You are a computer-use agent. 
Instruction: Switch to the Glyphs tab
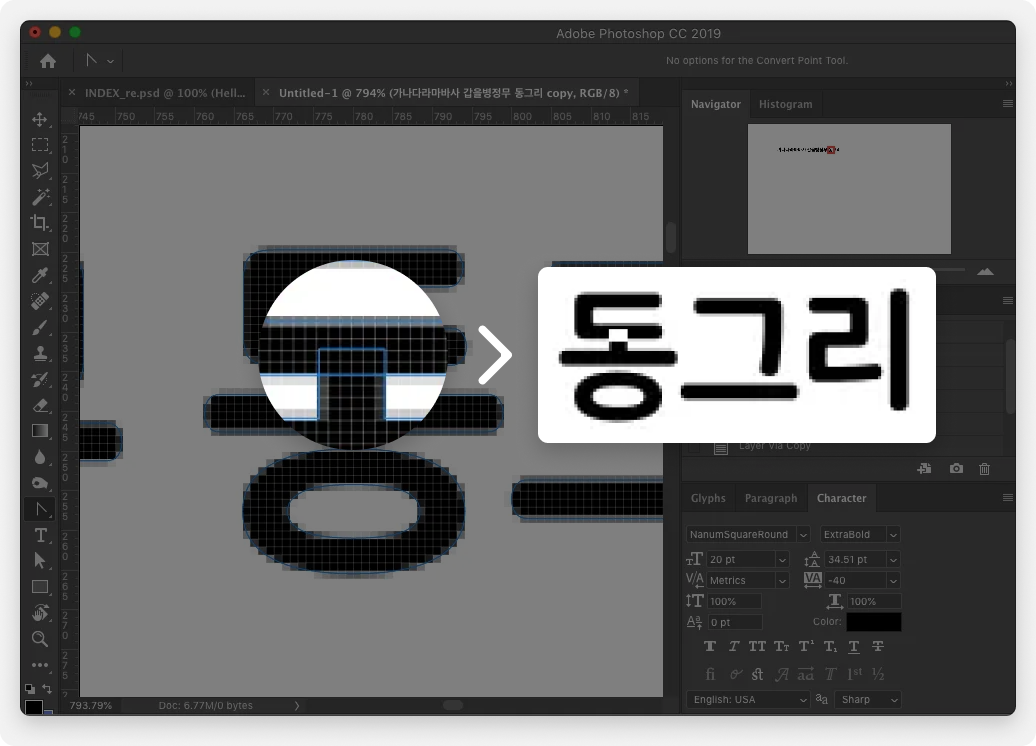click(708, 498)
